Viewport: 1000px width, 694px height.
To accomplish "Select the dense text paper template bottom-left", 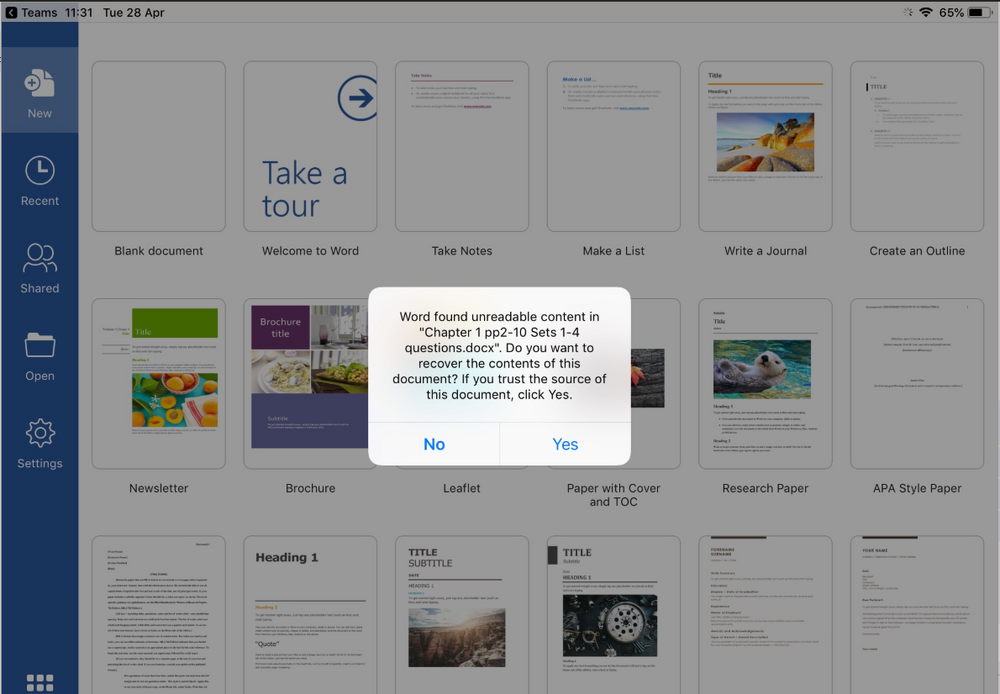I will pos(158,614).
